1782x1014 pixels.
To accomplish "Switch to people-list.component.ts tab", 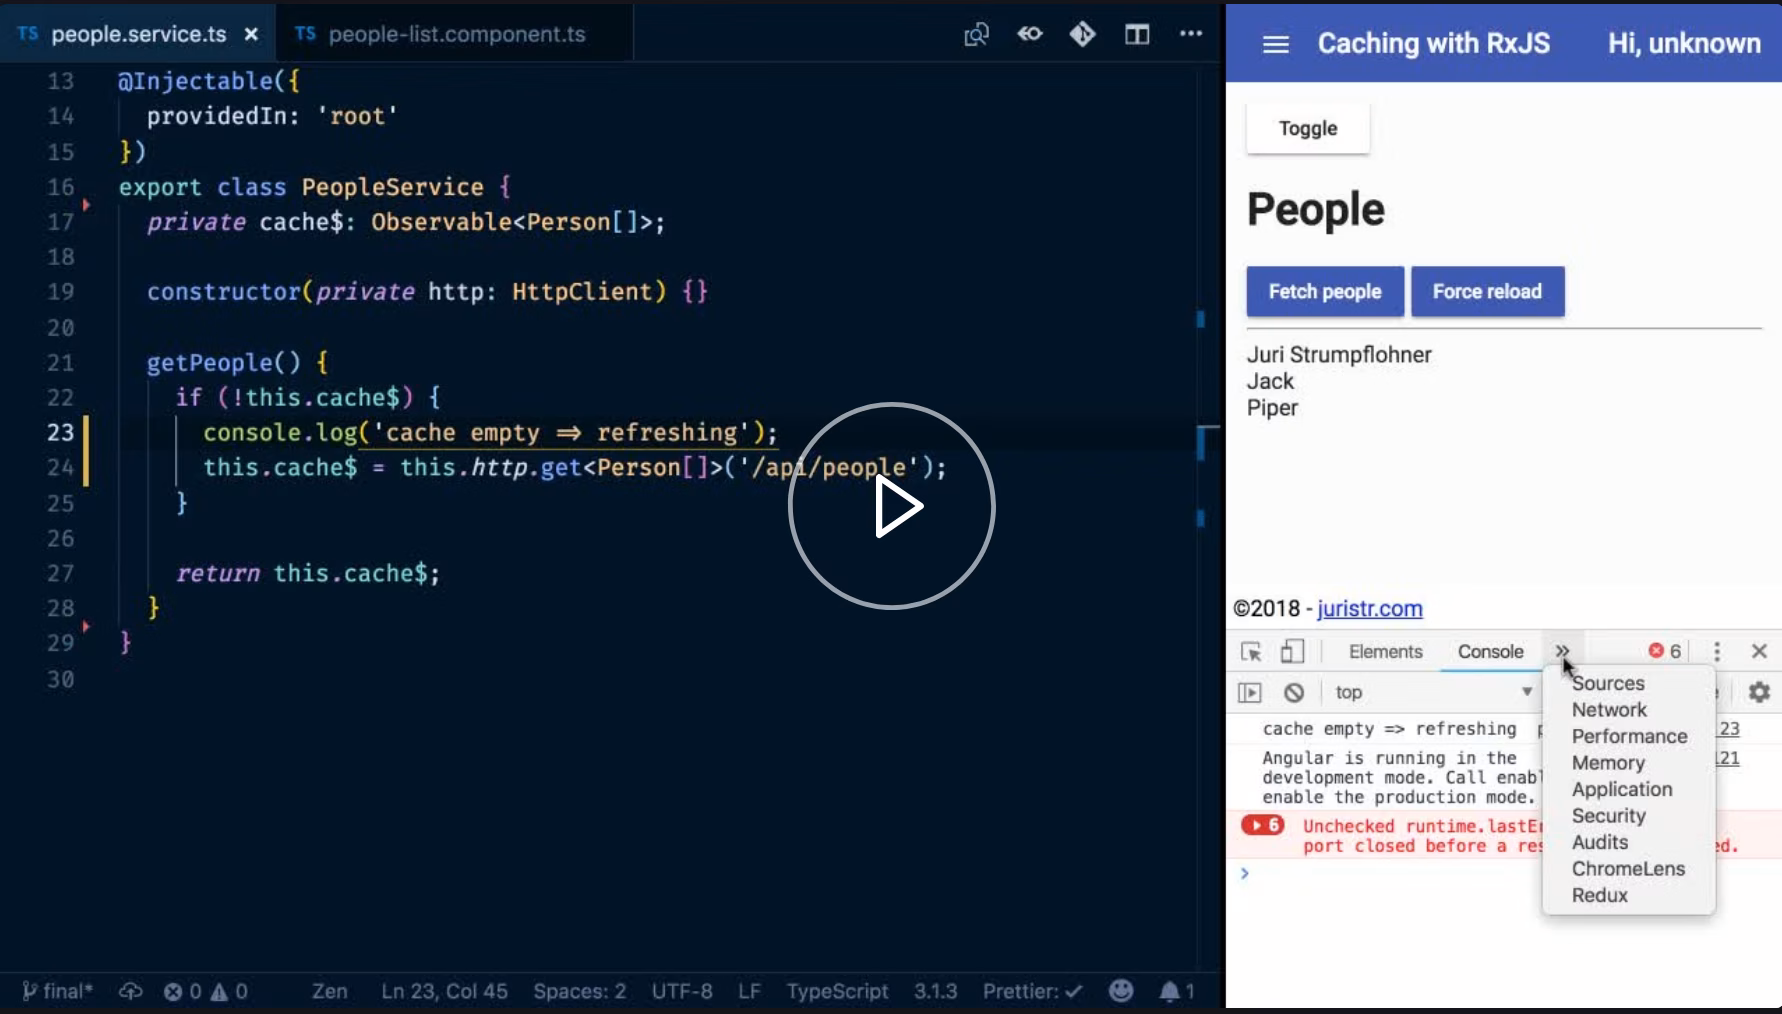I will pyautogui.click(x=456, y=34).
